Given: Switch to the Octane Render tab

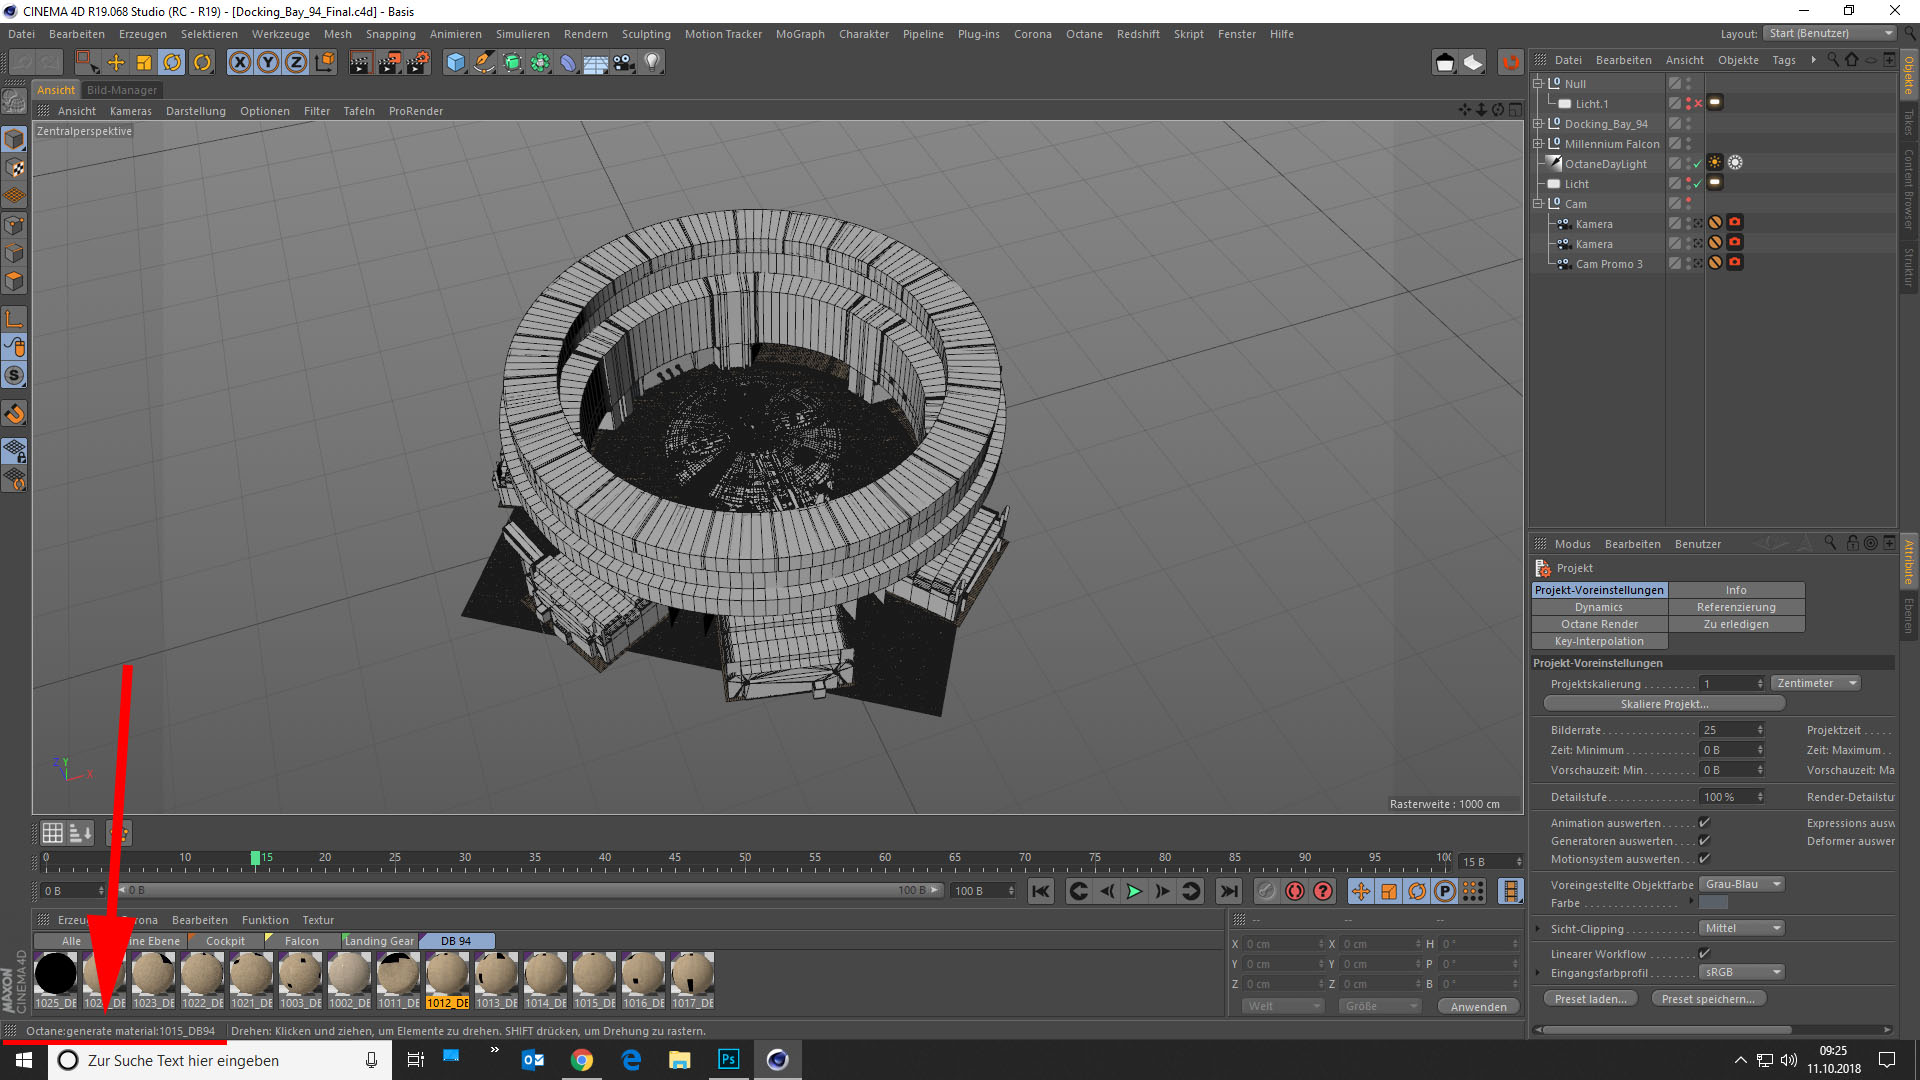Looking at the screenshot, I should (1599, 624).
